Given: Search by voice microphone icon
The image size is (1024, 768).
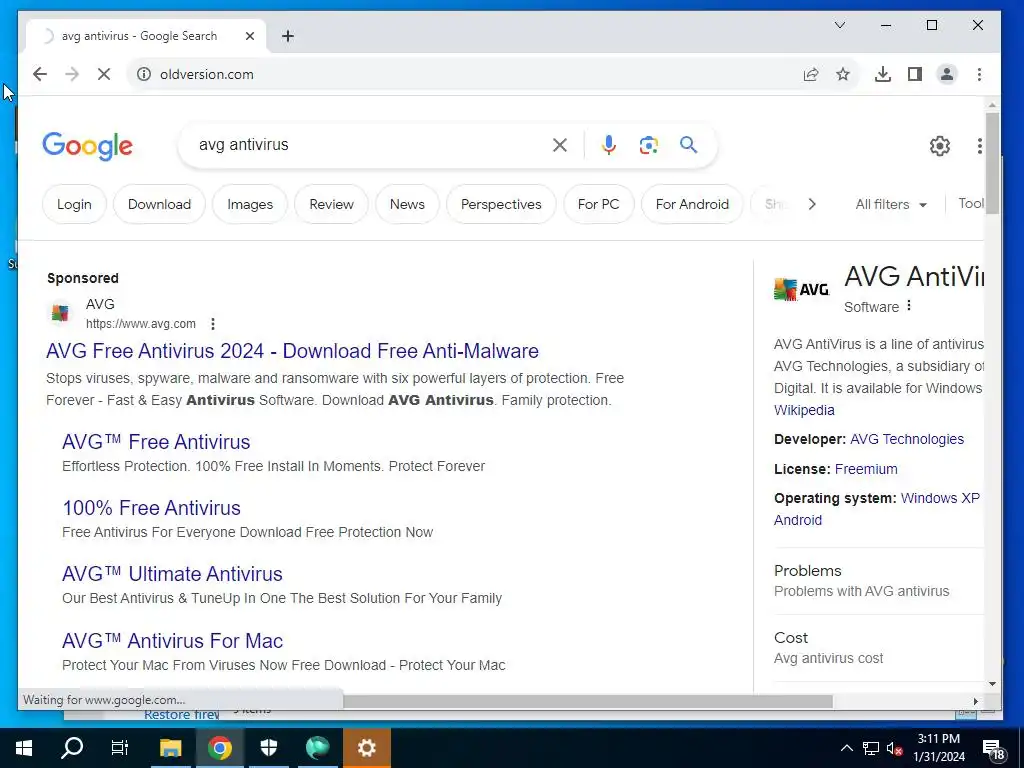Looking at the screenshot, I should point(609,145).
